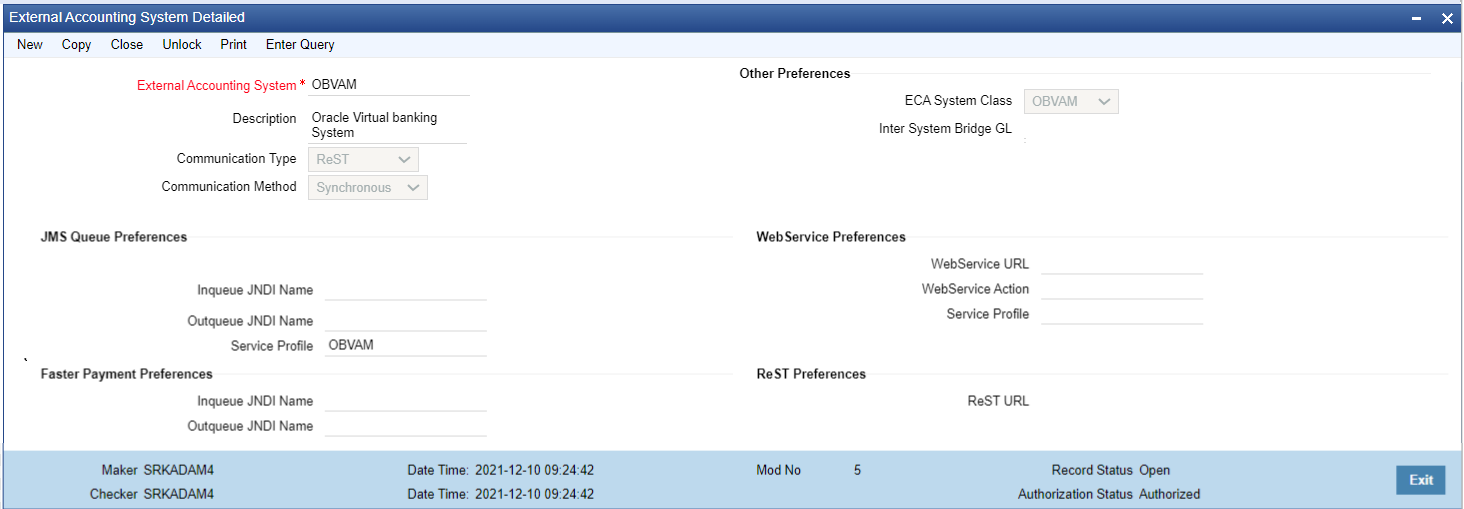
Task: Click the Other Preferences heading
Action: [795, 73]
